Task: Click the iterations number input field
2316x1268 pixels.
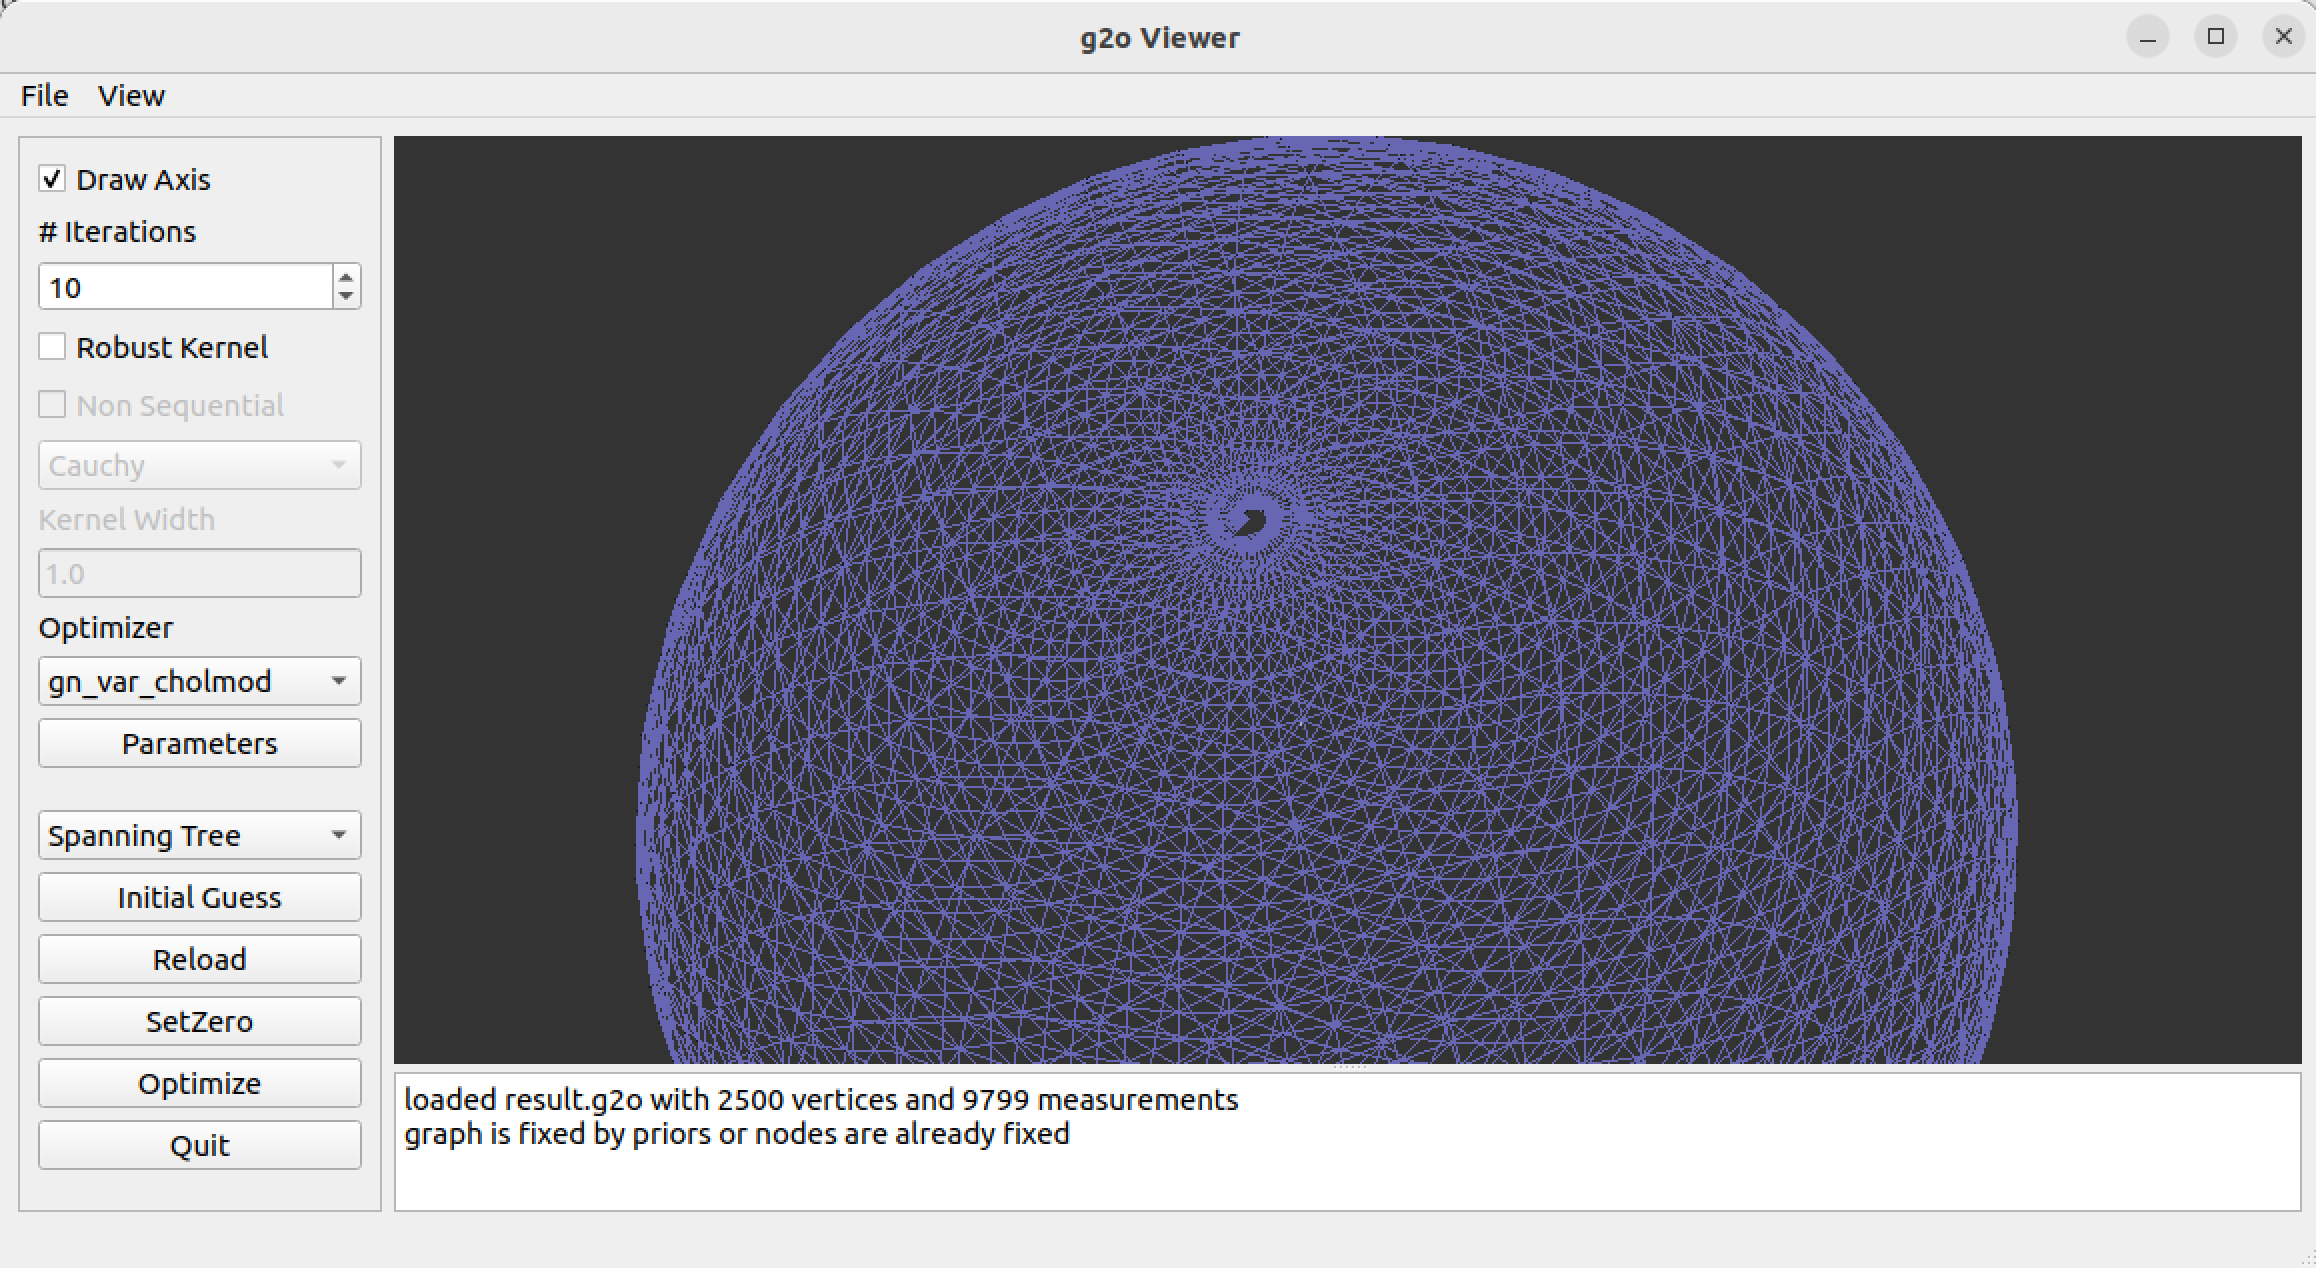Action: (x=185, y=288)
